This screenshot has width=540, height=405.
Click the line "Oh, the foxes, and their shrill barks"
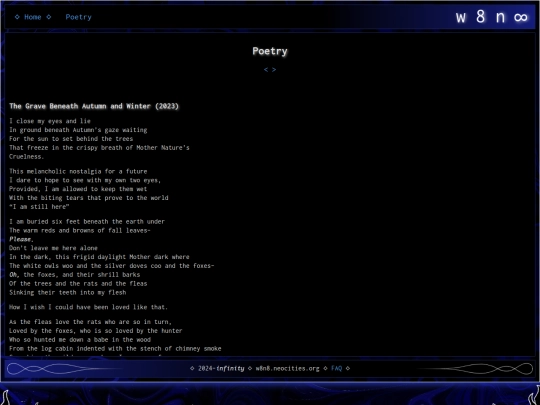pyautogui.click(x=75, y=275)
